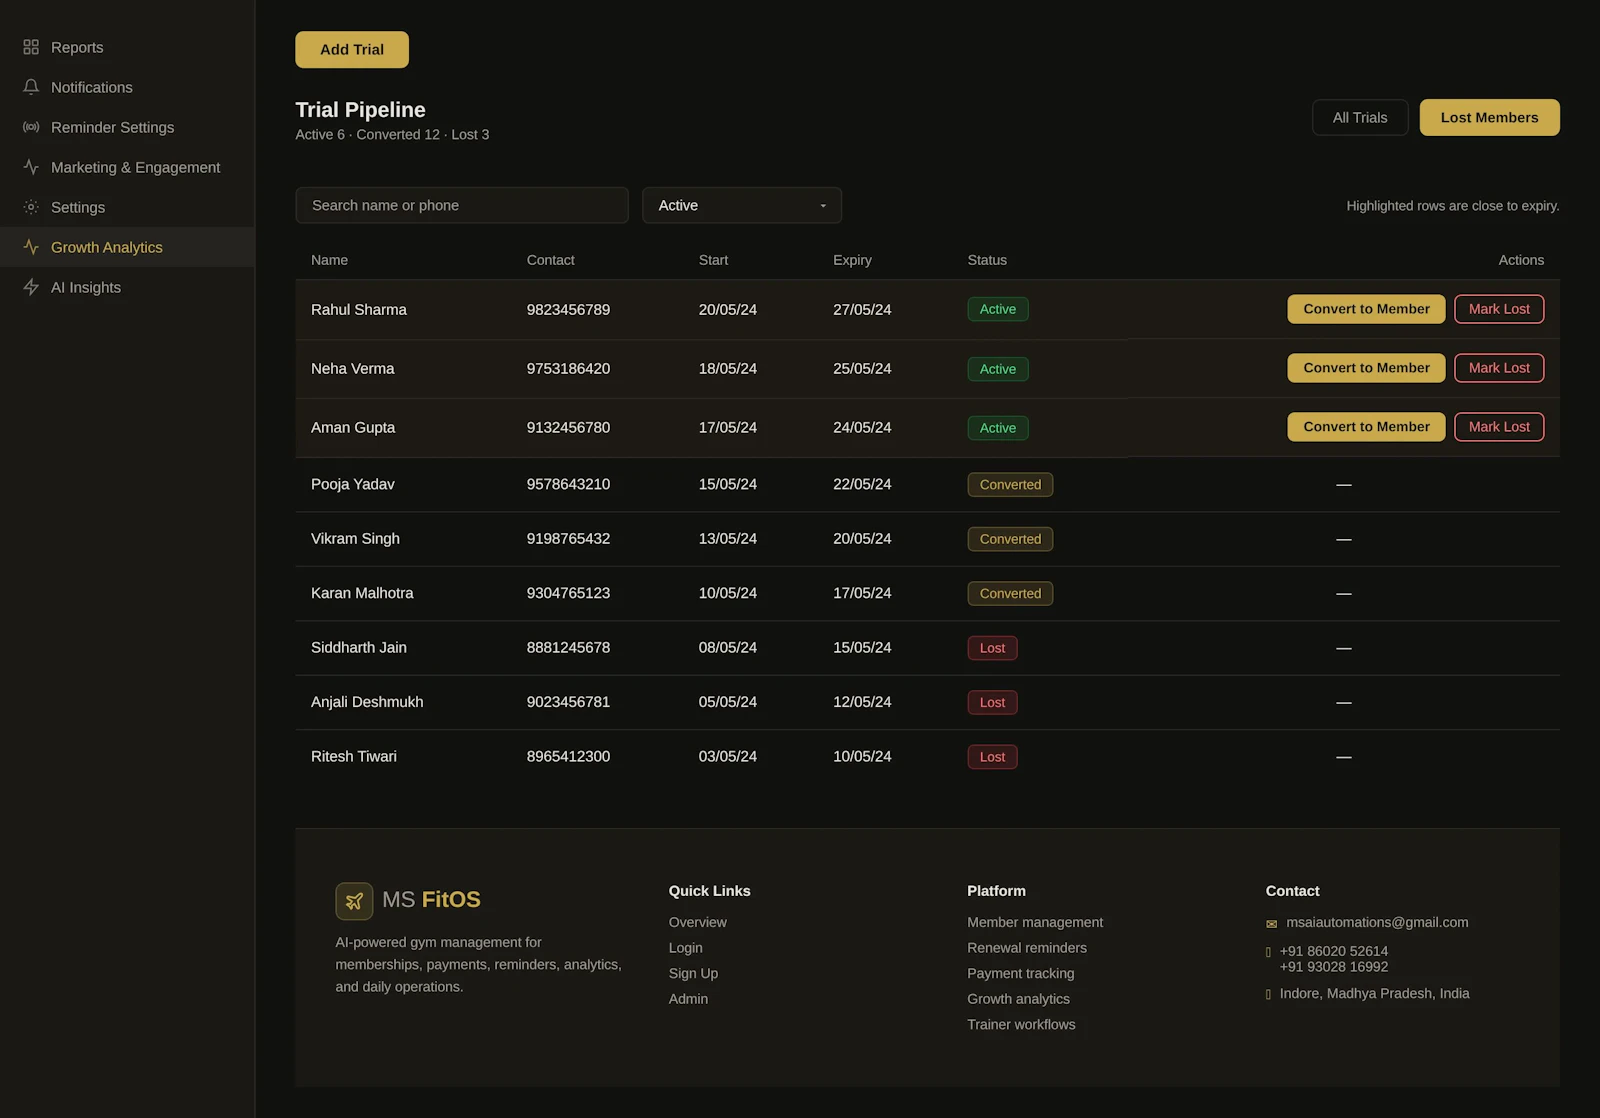Click the Sign Up footer link
This screenshot has width=1600, height=1118.
[x=693, y=973]
